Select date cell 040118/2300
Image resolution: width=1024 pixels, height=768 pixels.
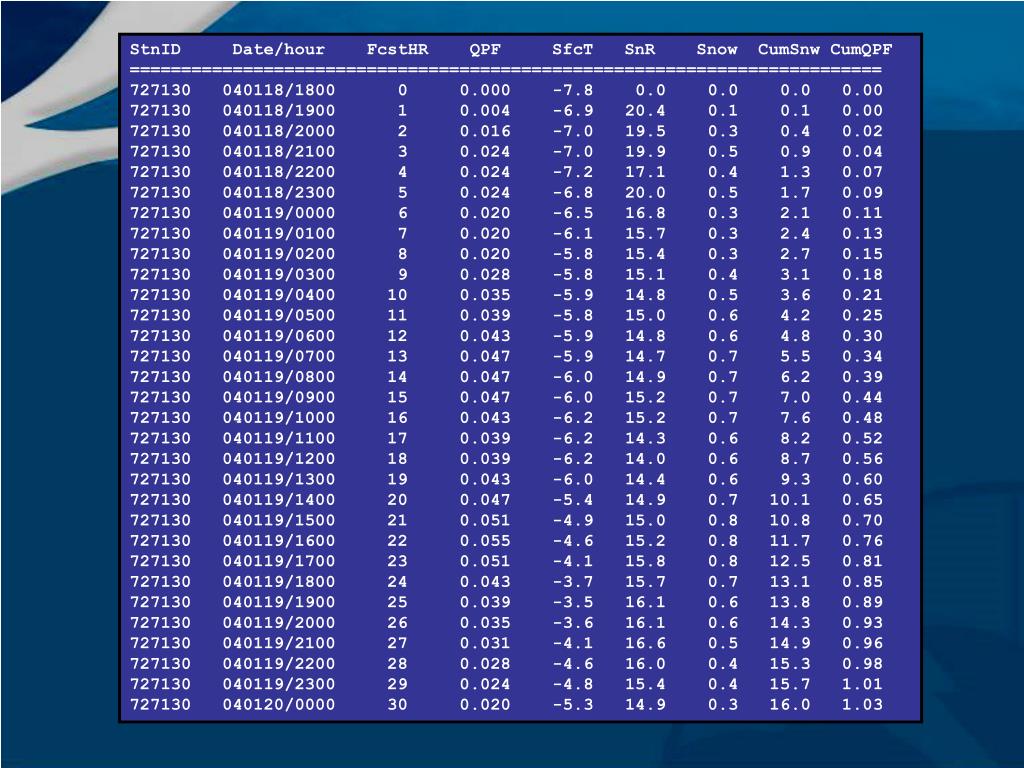279,193
